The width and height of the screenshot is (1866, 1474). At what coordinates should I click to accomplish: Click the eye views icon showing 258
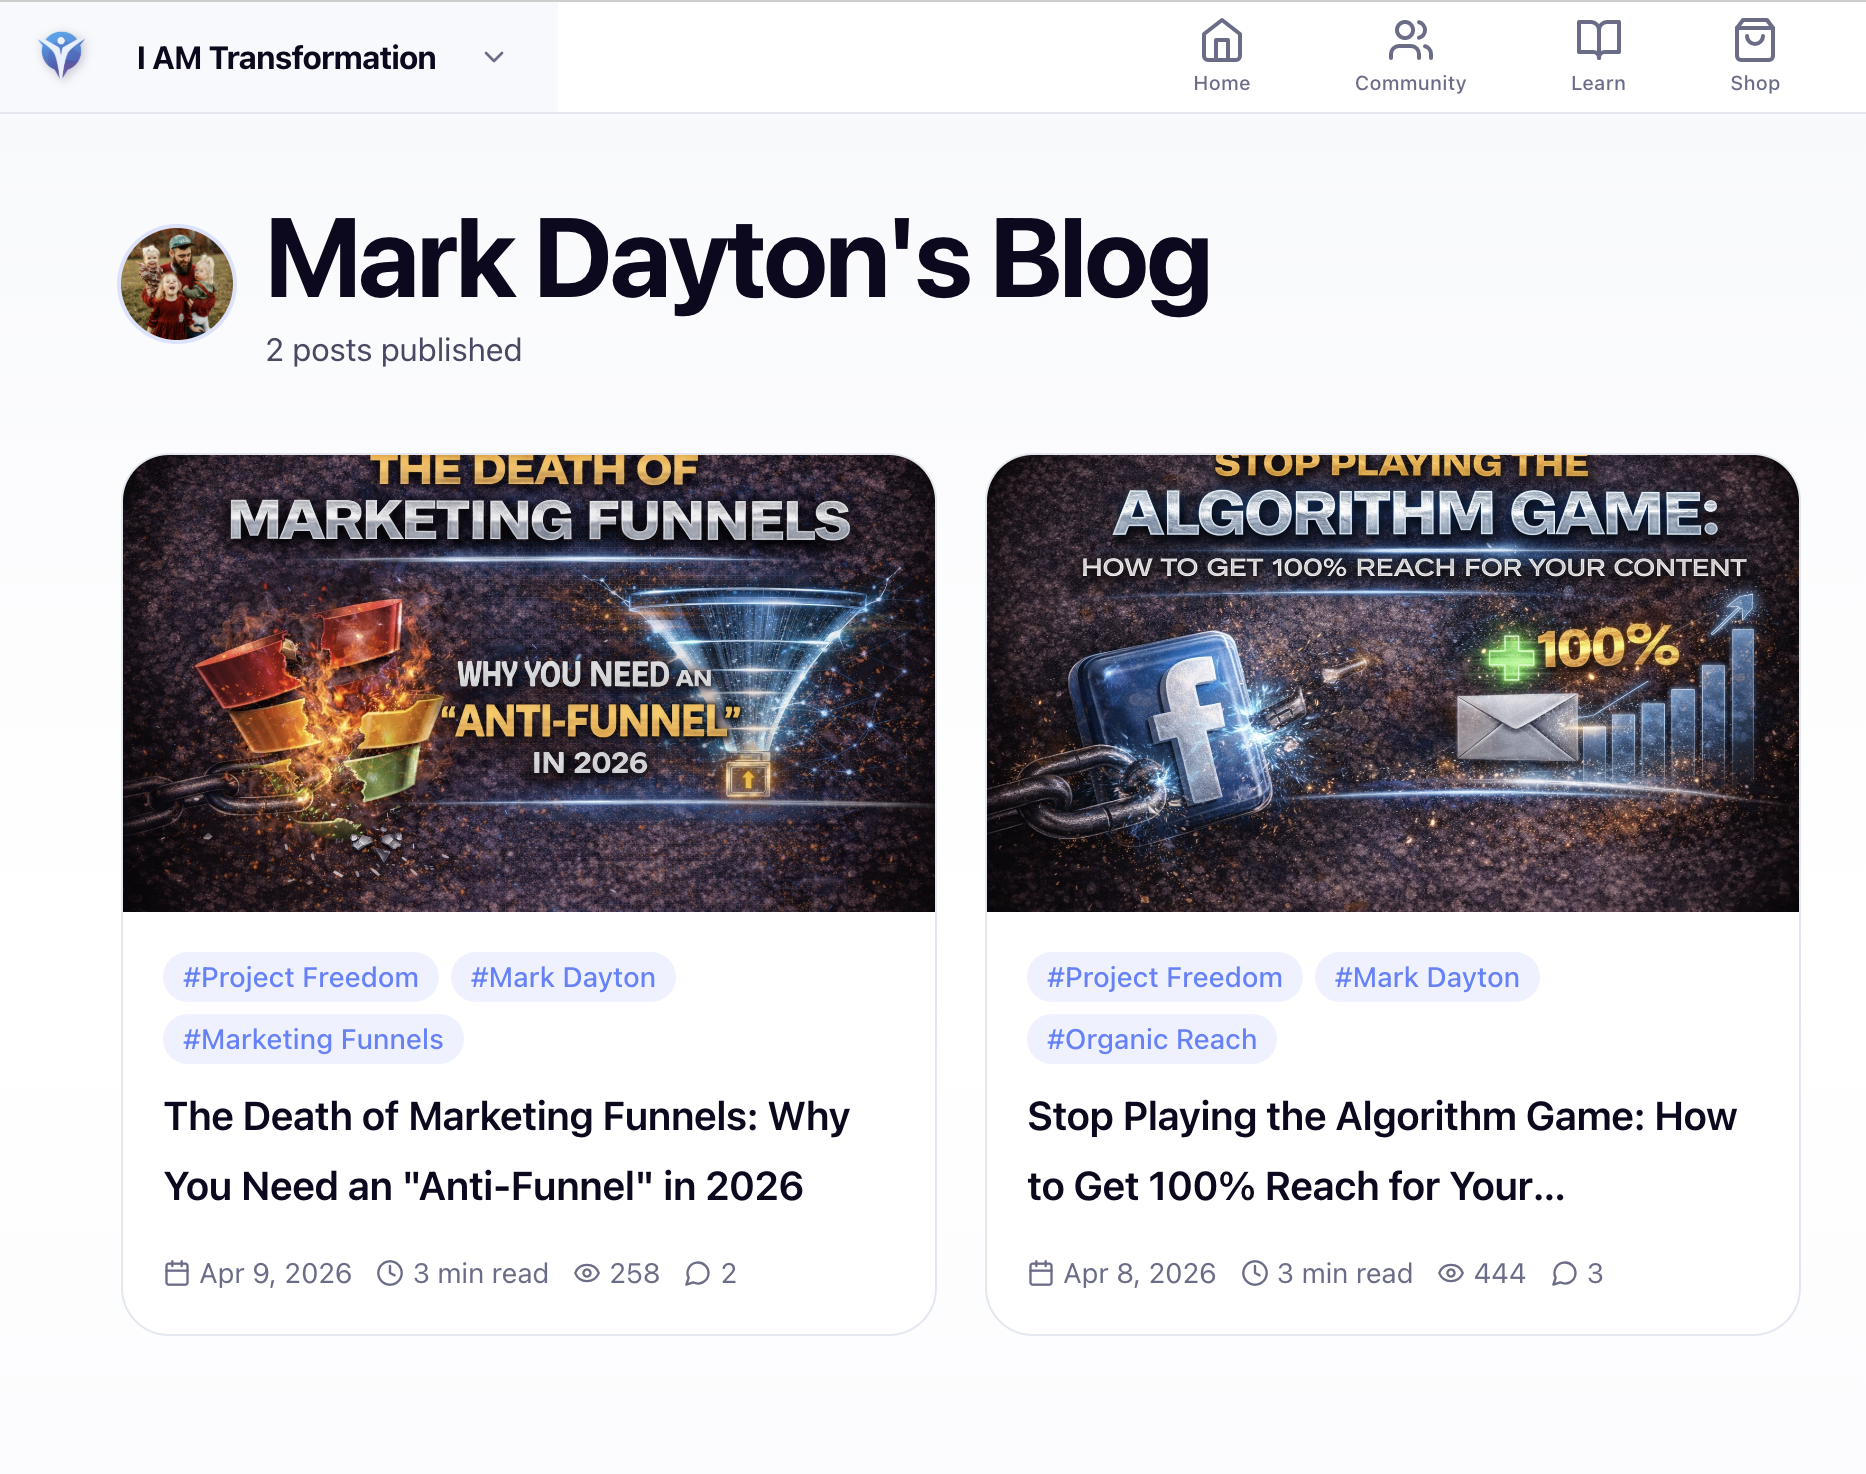(587, 1273)
